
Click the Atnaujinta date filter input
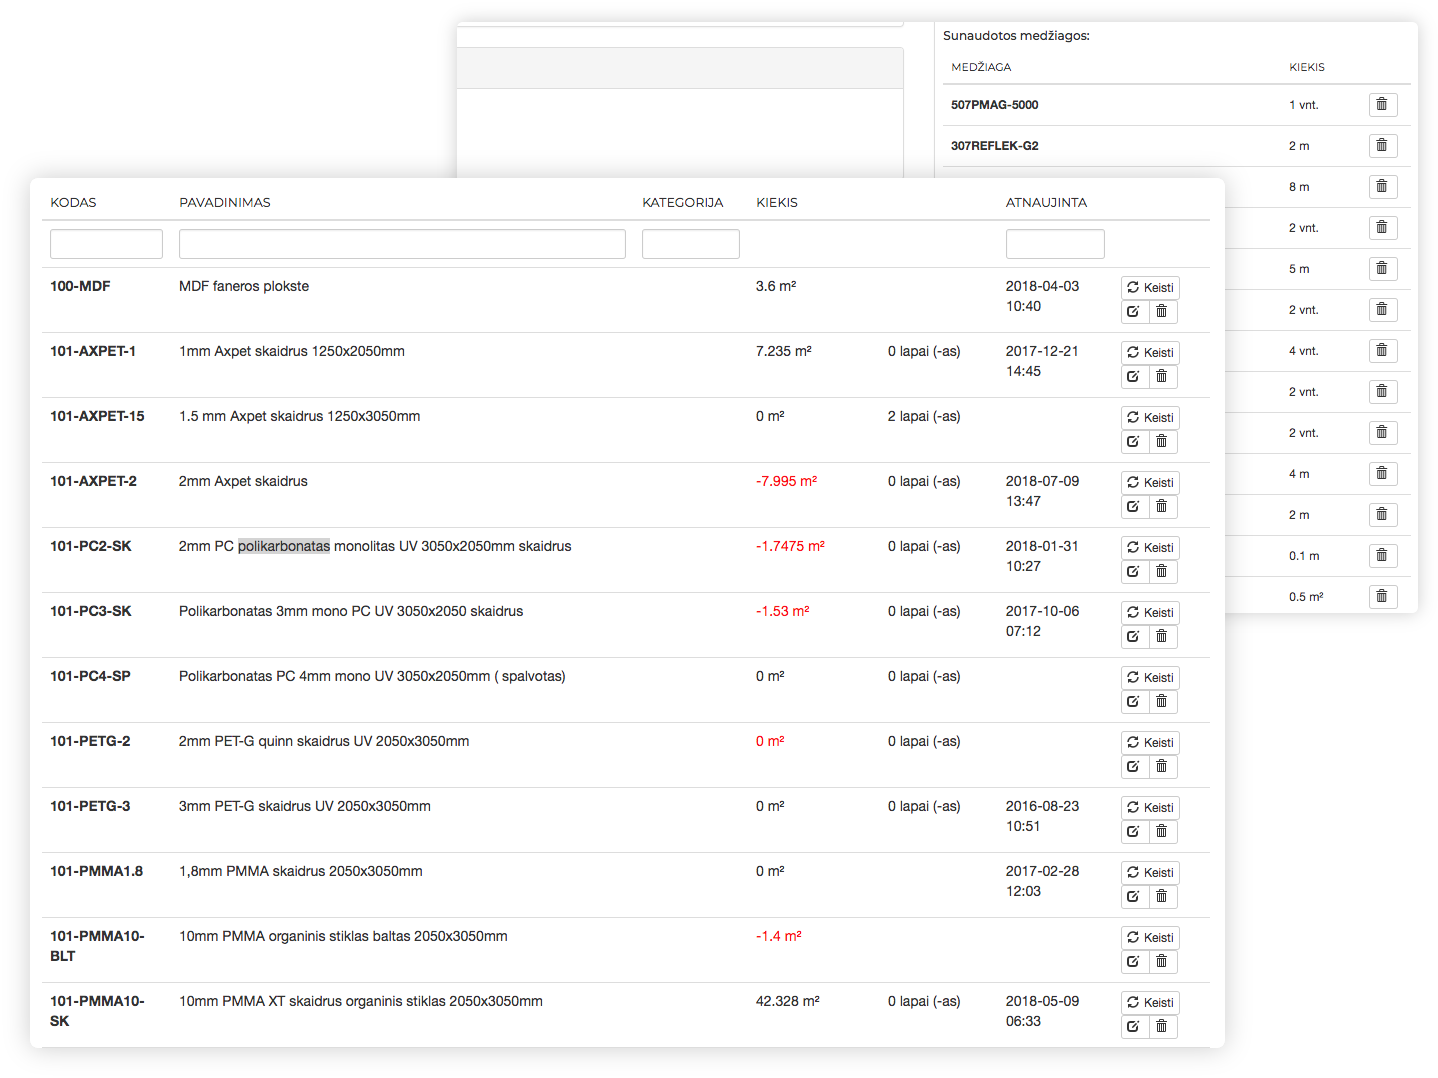point(1055,244)
